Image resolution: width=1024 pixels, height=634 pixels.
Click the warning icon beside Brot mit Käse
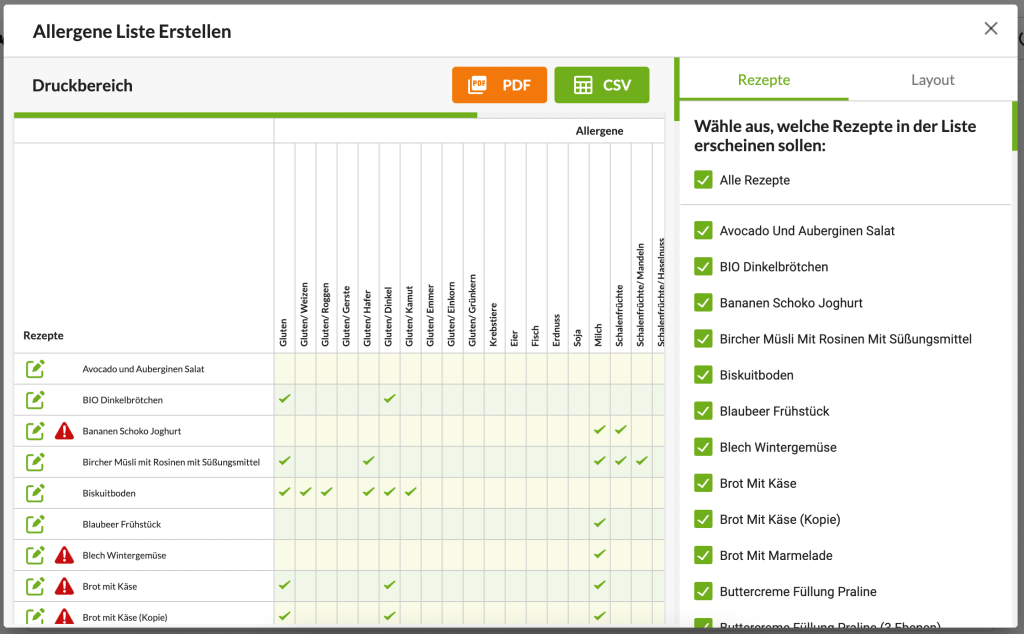pos(62,586)
